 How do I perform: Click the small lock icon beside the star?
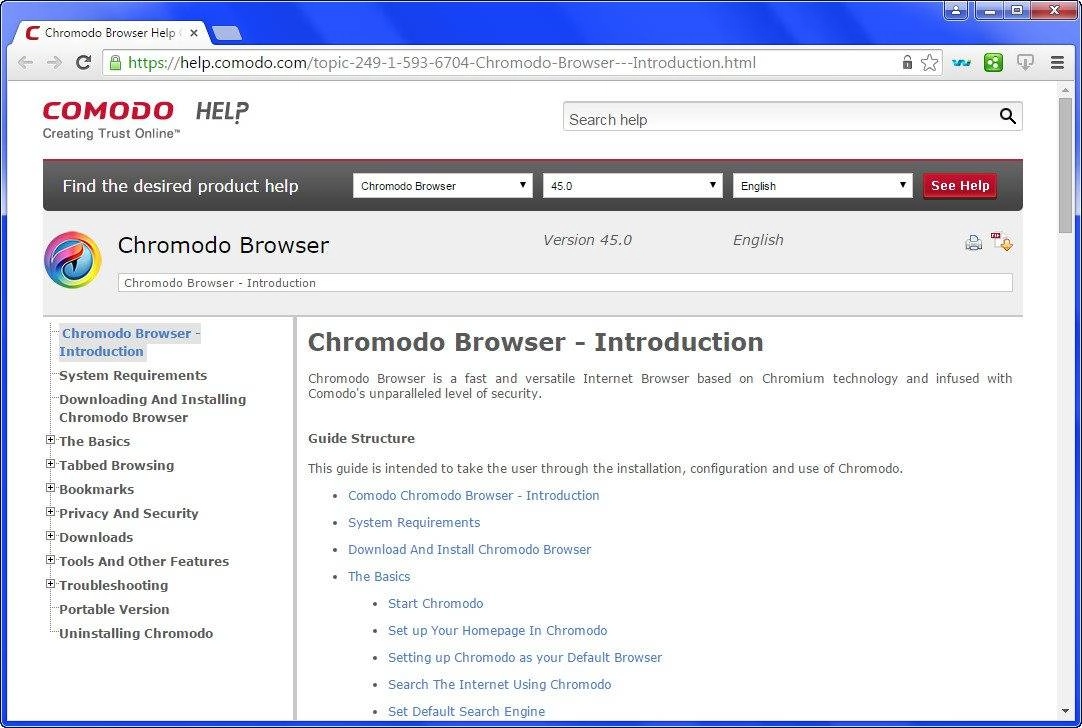point(907,62)
